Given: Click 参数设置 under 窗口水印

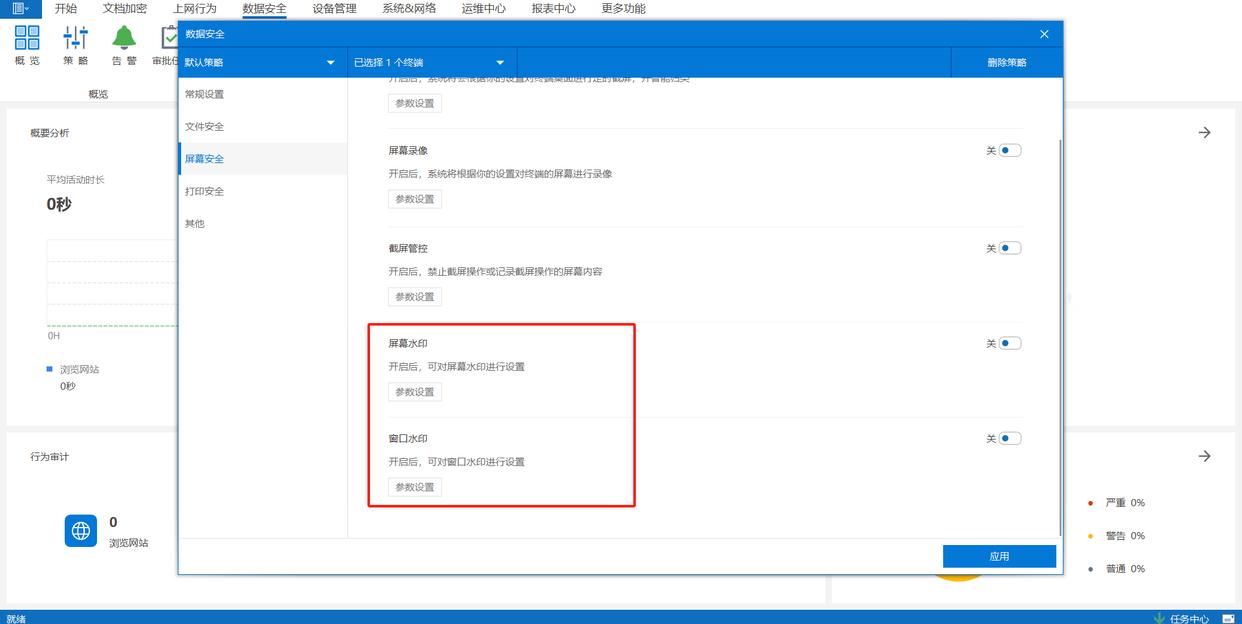Looking at the screenshot, I should point(415,487).
